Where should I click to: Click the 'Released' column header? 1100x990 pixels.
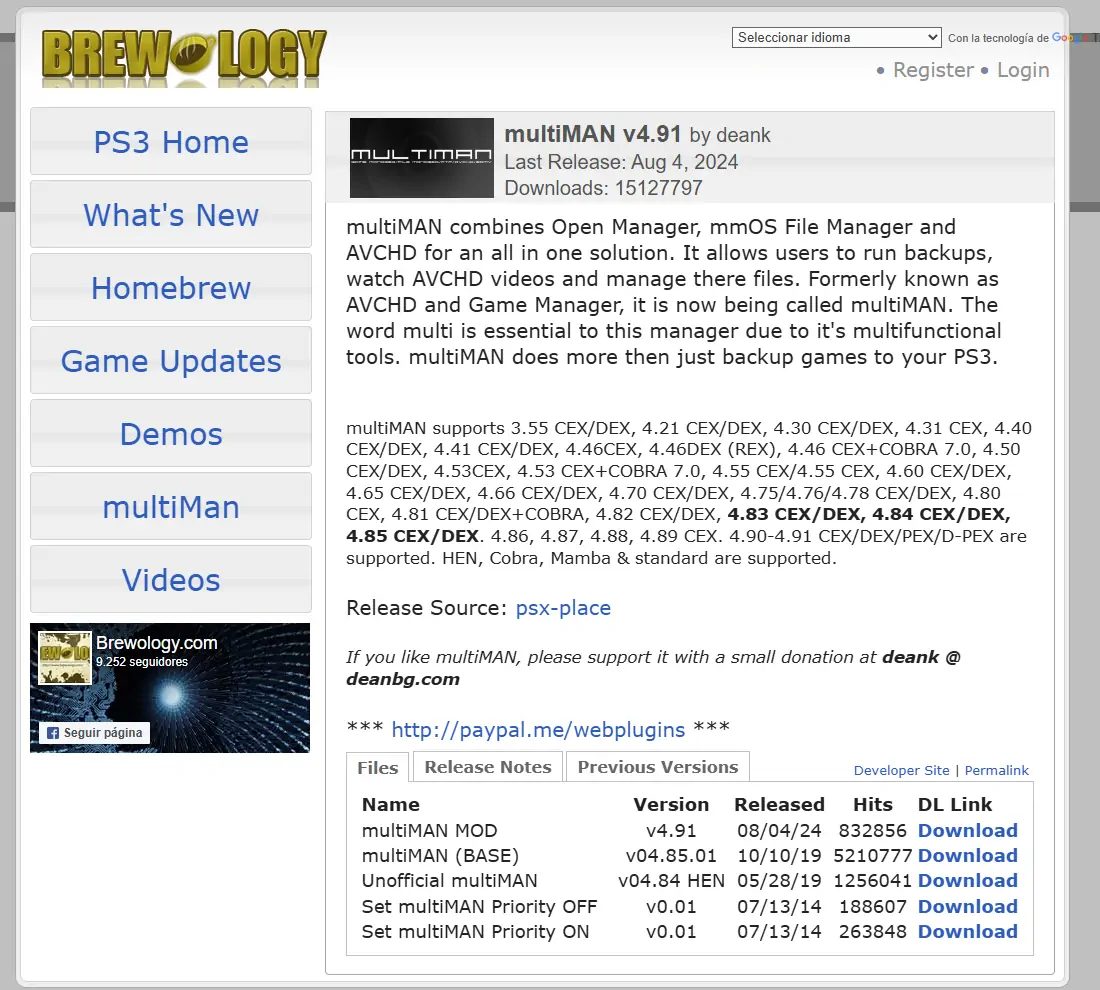(779, 805)
